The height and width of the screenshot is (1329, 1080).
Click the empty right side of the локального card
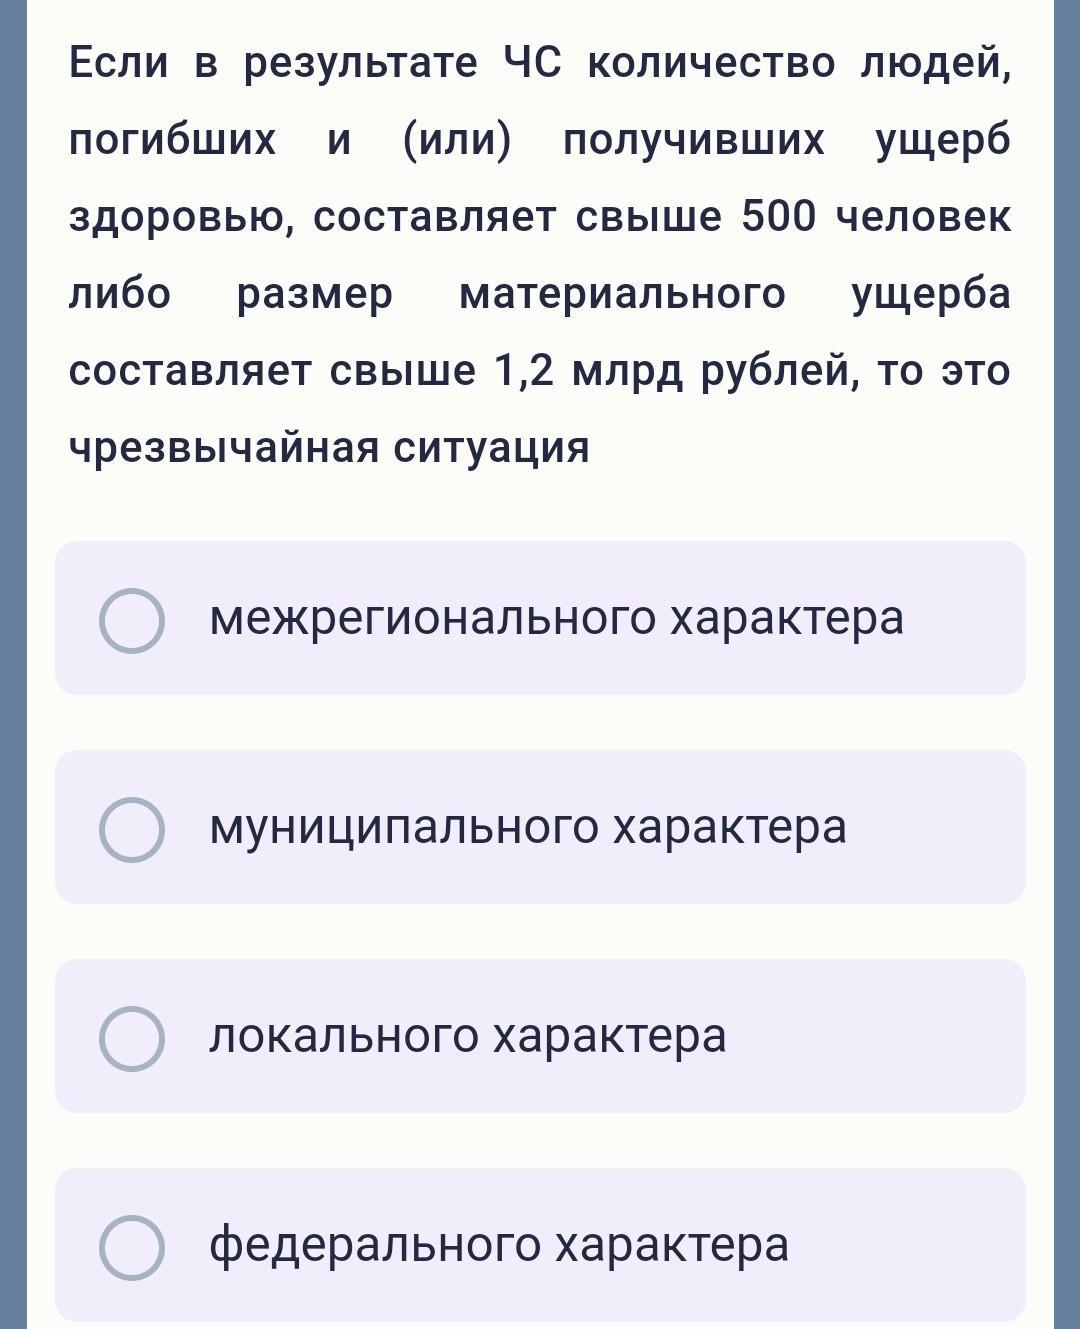(x=875, y=1036)
